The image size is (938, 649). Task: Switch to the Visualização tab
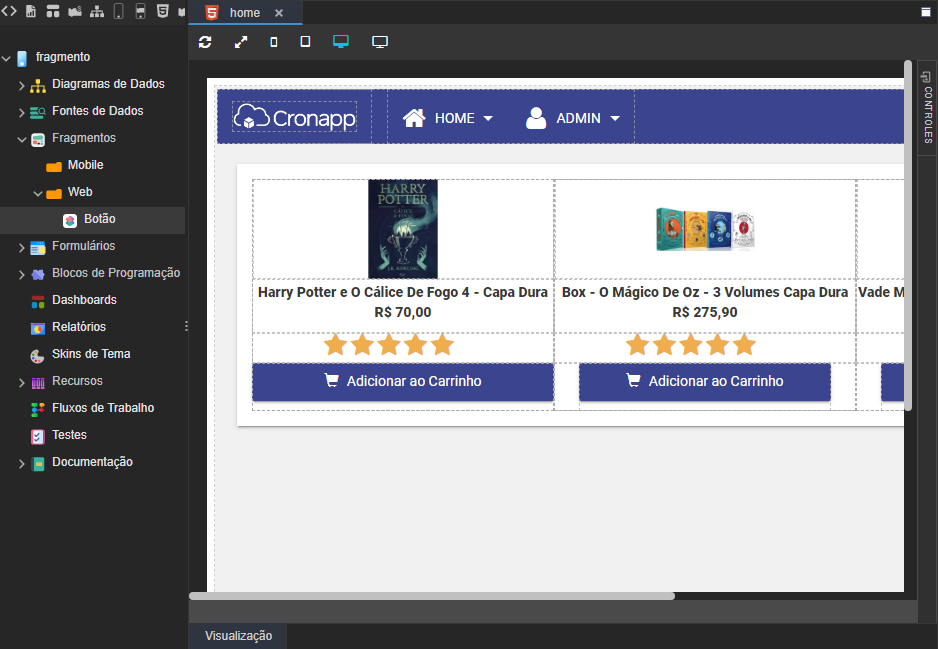[238, 636]
